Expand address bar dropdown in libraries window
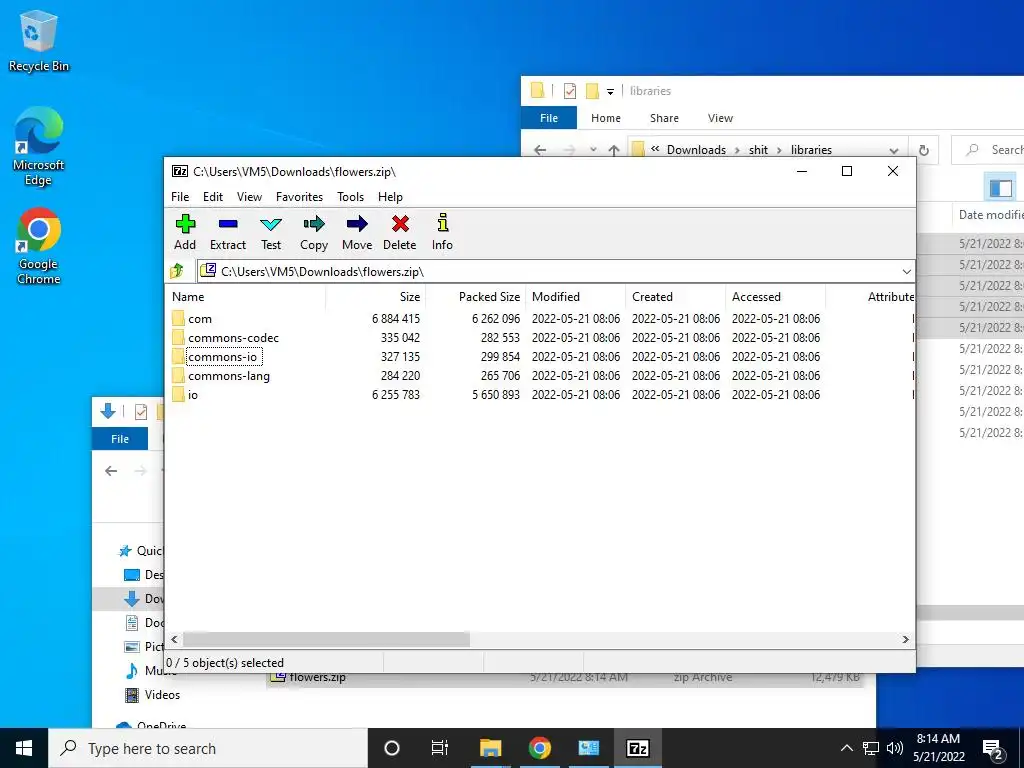The width and height of the screenshot is (1024, 768). (x=894, y=150)
